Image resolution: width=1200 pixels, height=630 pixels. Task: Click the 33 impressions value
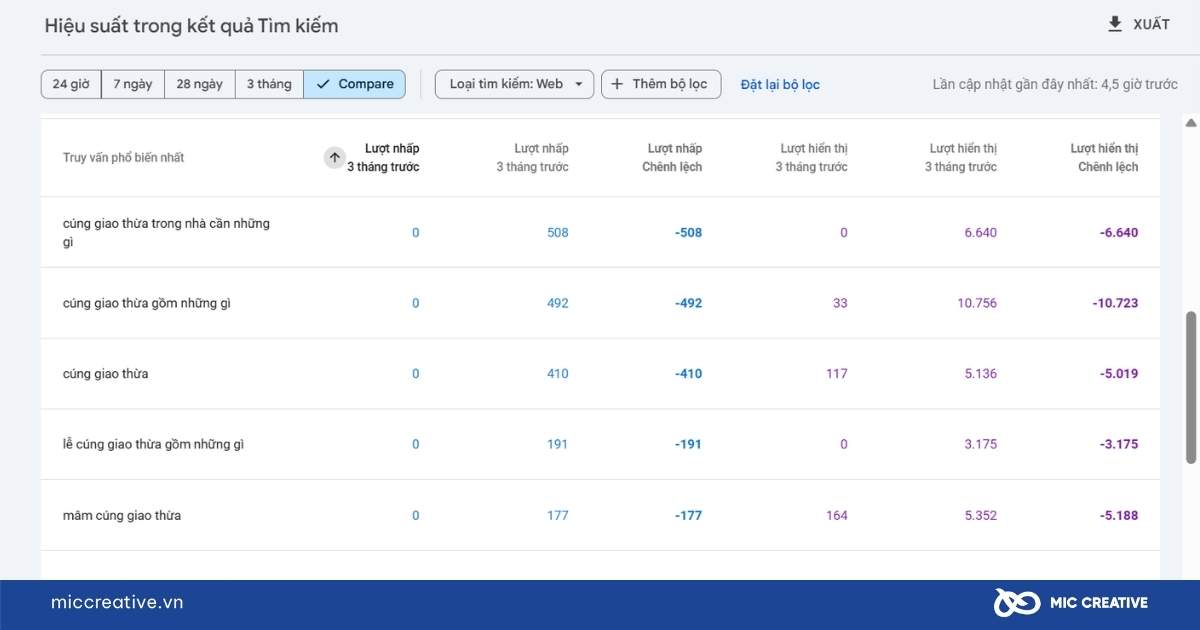click(x=840, y=303)
